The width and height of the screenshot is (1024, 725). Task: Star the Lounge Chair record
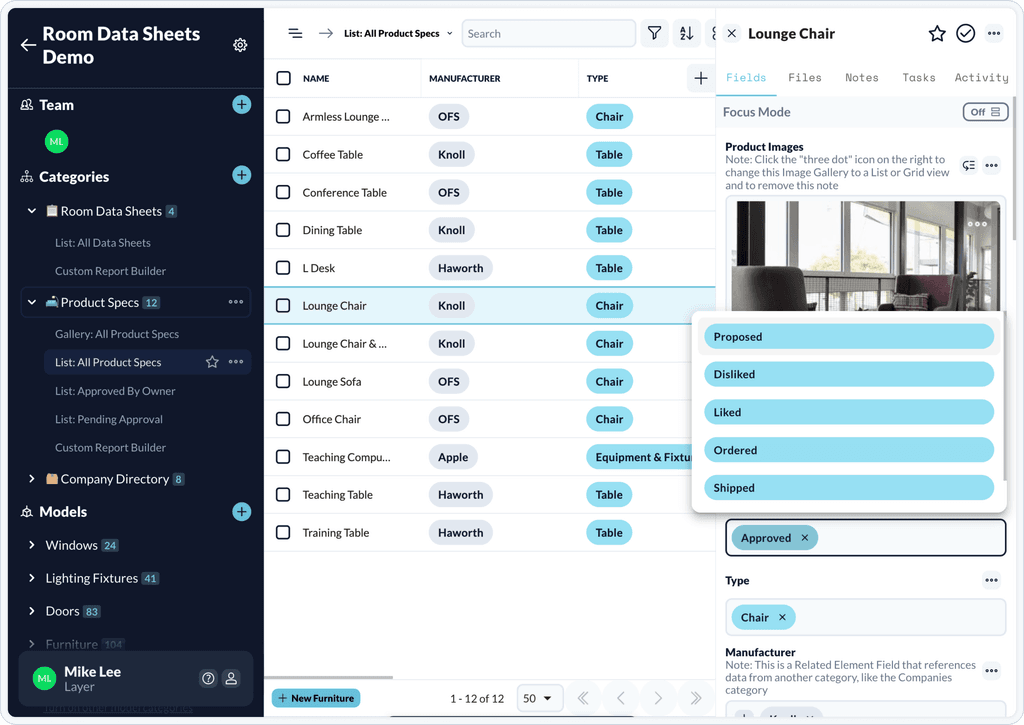pyautogui.click(x=937, y=33)
